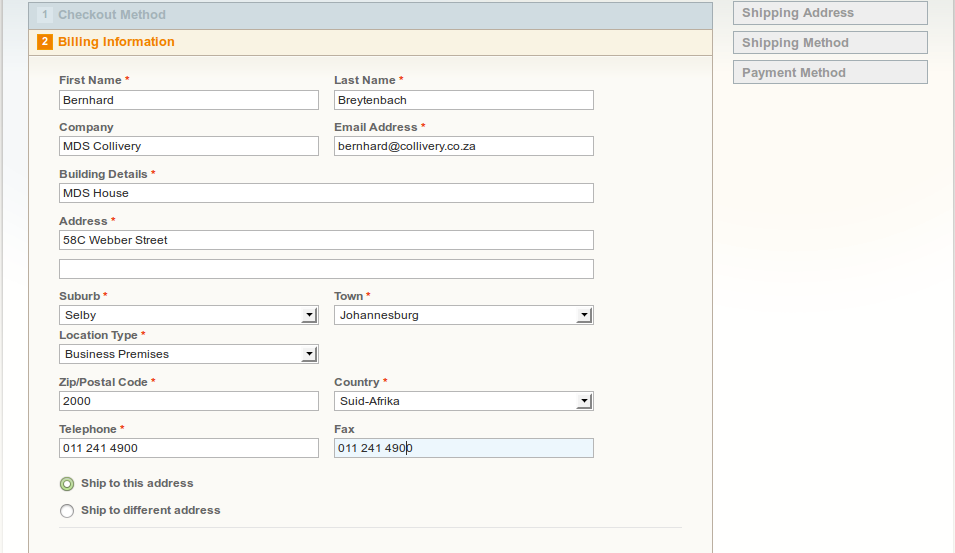Click the empty second address line field

[326, 269]
